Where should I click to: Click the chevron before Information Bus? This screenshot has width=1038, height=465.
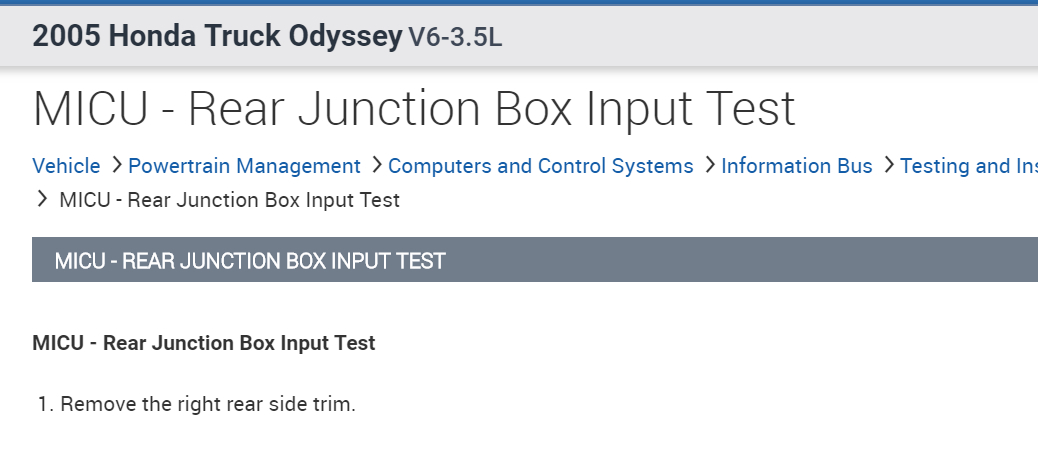tap(709, 165)
